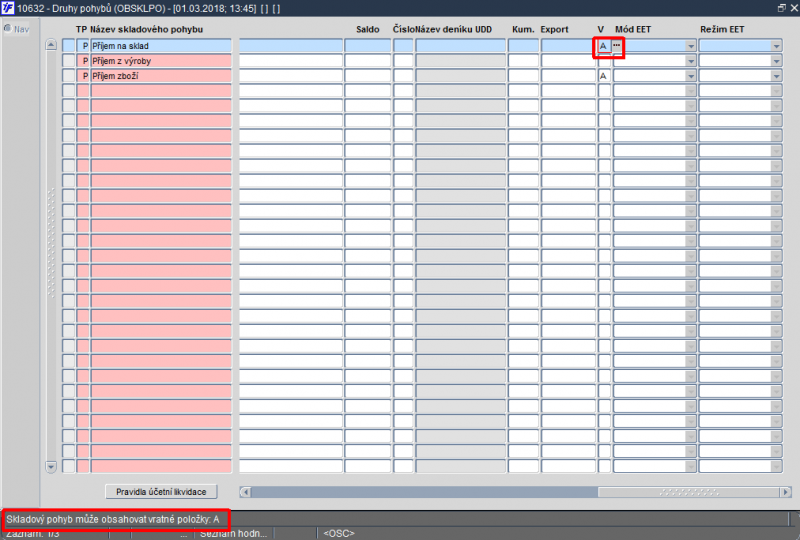800x540 pixels.
Task: Click Číslo field of Příjem na sklad row
Action: click(x=403, y=46)
